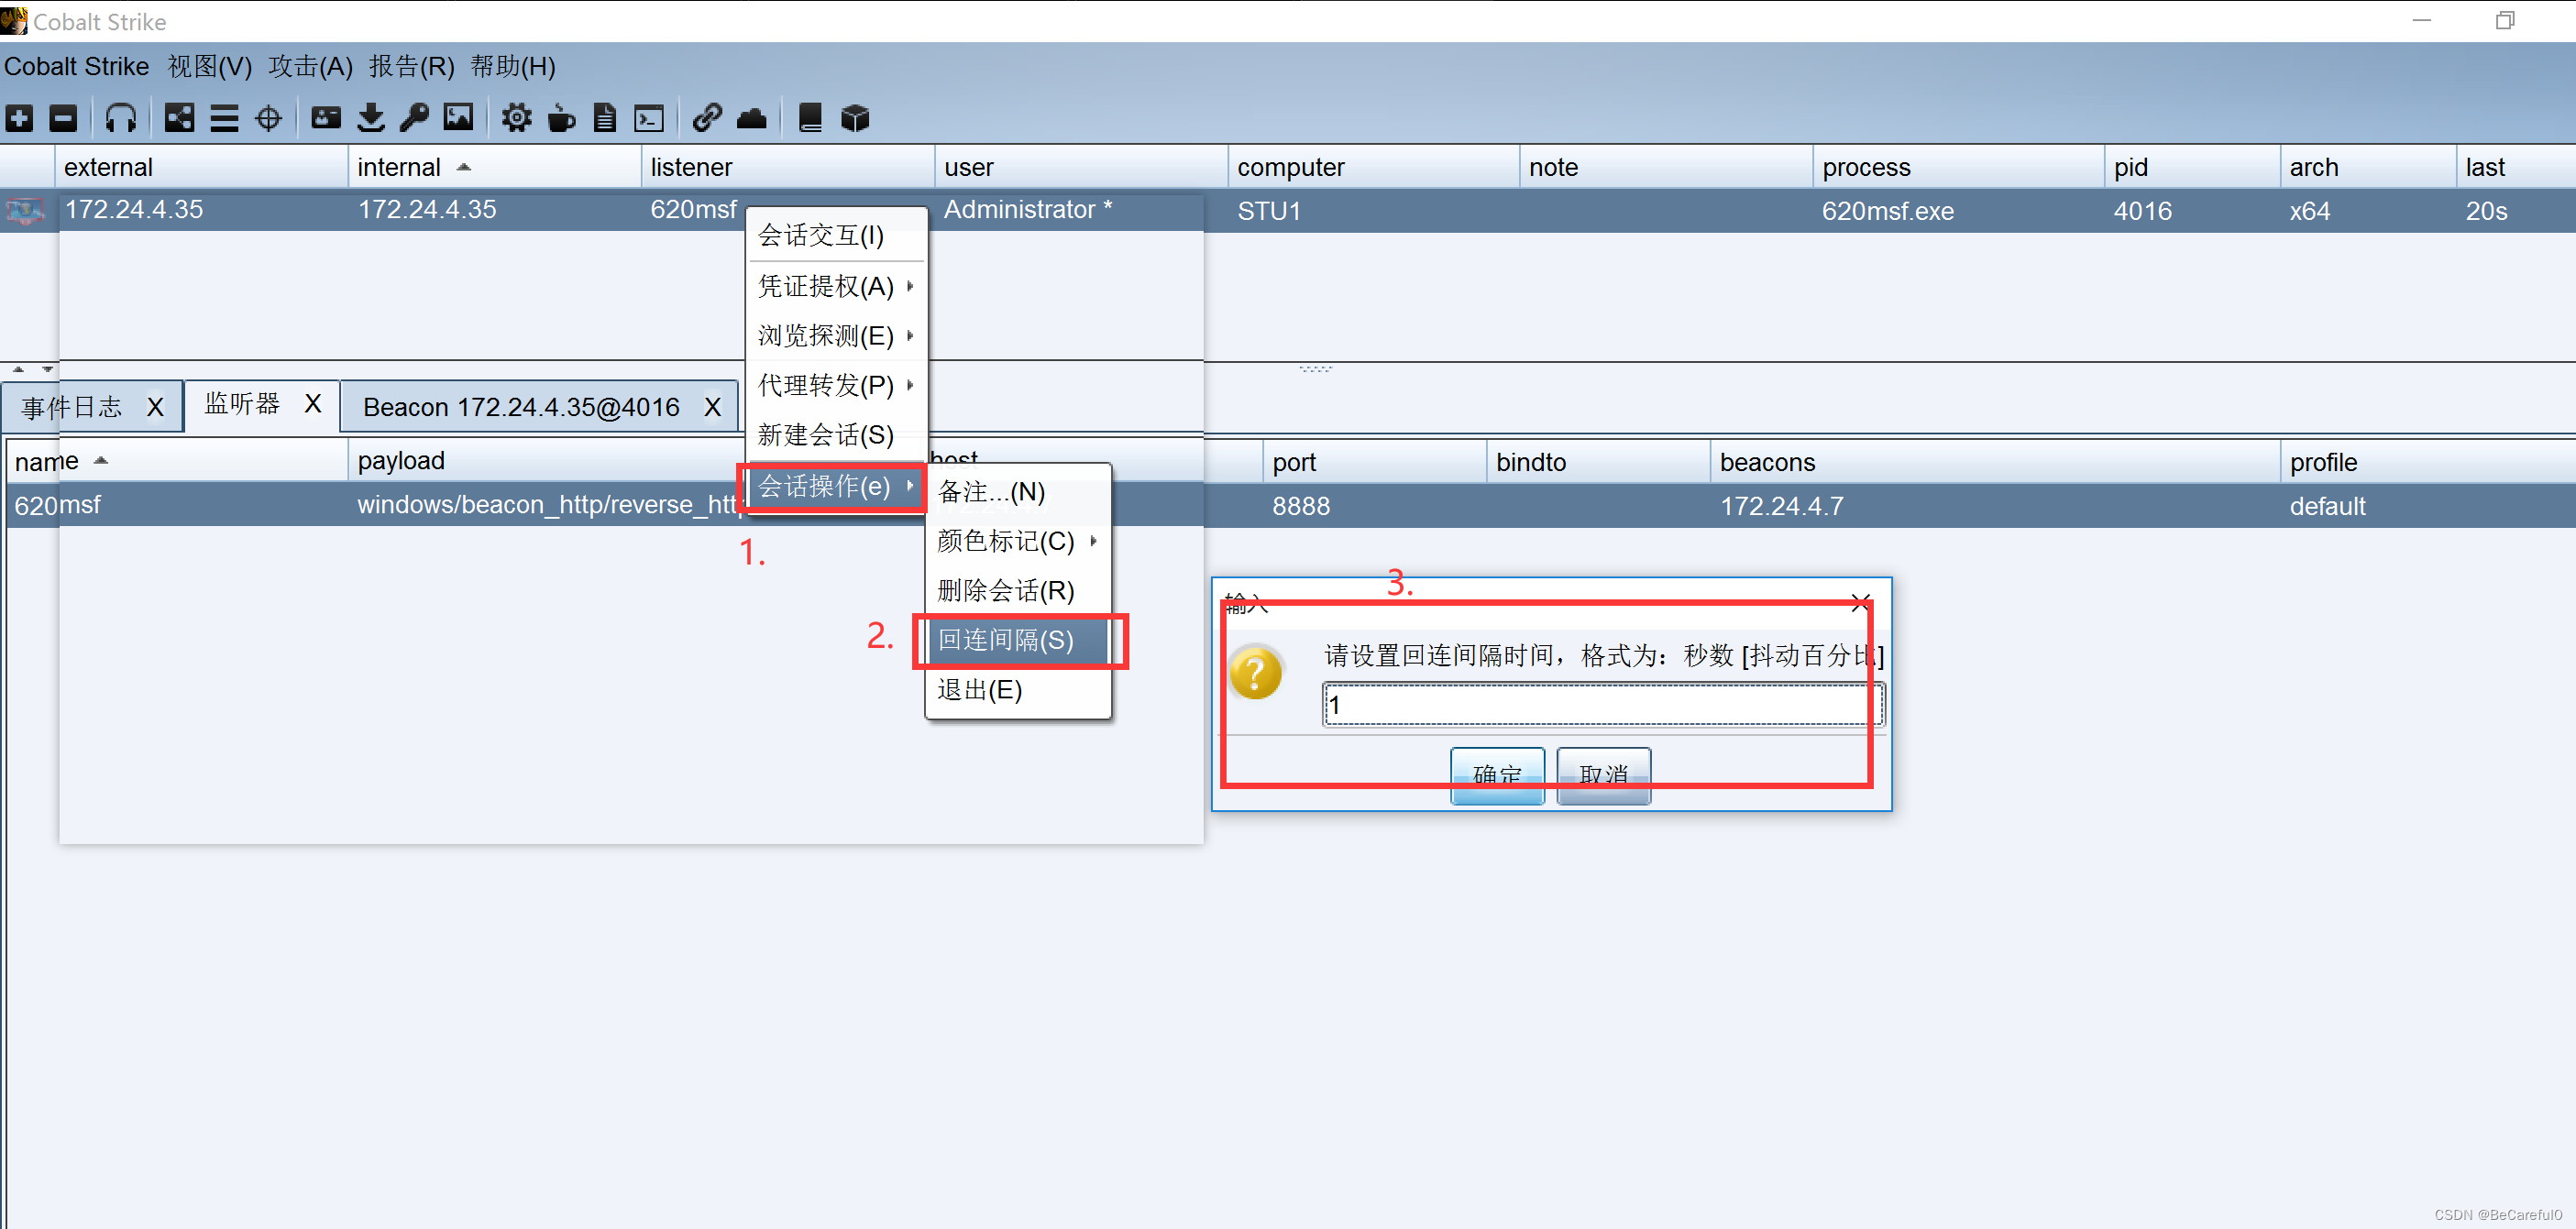Expand the 代理转发(P) submenu
Viewport: 2576px width, 1229px height.
click(x=837, y=385)
